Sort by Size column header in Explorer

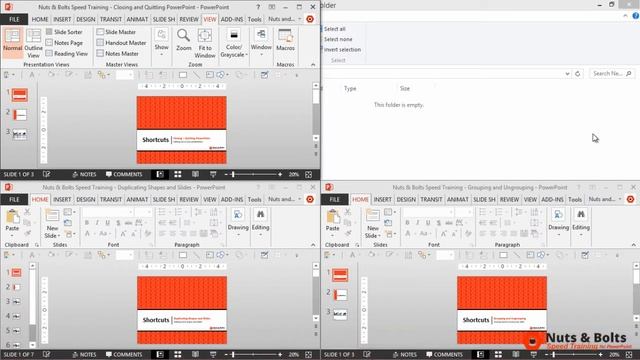pyautogui.click(x=404, y=89)
